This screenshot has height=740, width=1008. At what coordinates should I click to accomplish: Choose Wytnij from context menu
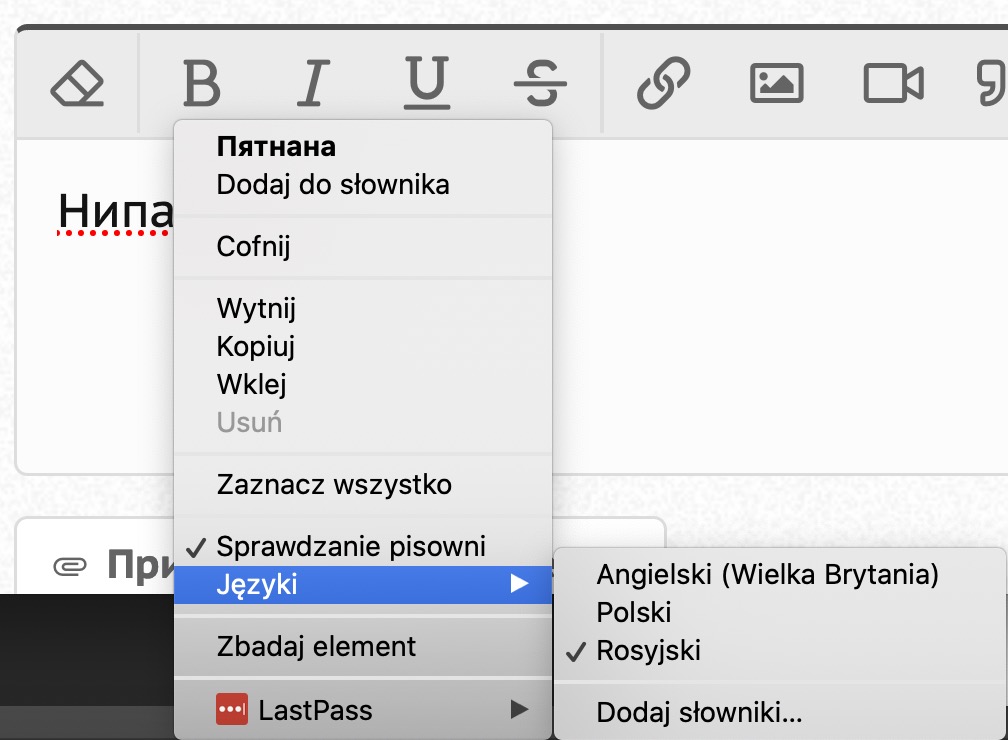tap(363, 308)
